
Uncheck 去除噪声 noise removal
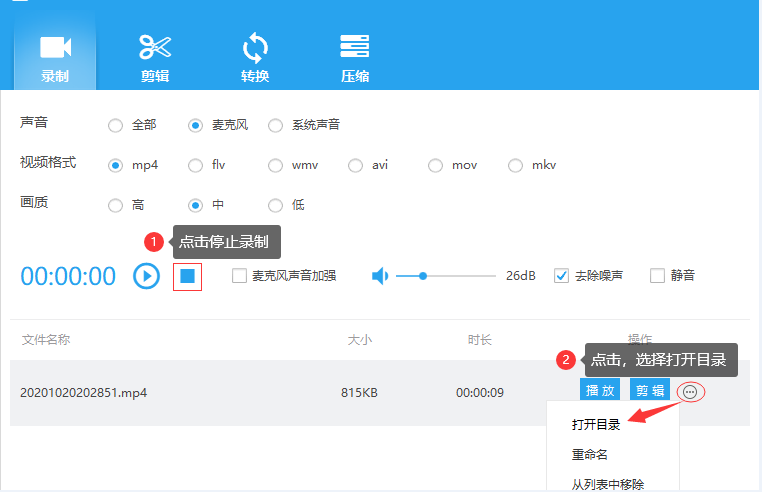tap(561, 276)
